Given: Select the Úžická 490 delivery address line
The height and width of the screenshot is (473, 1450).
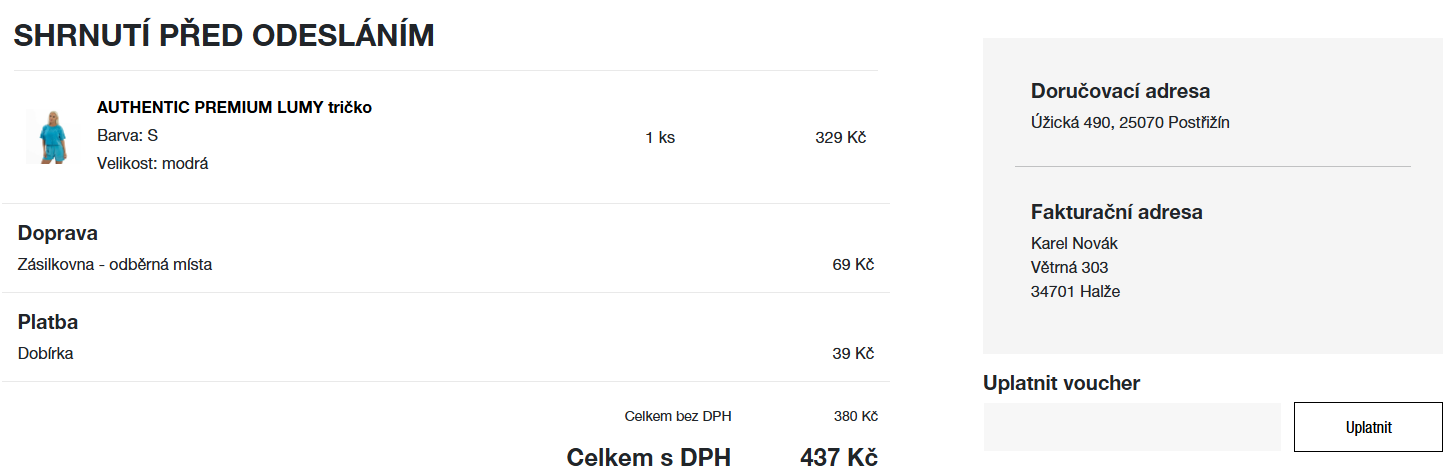Looking at the screenshot, I should (x=1130, y=122).
